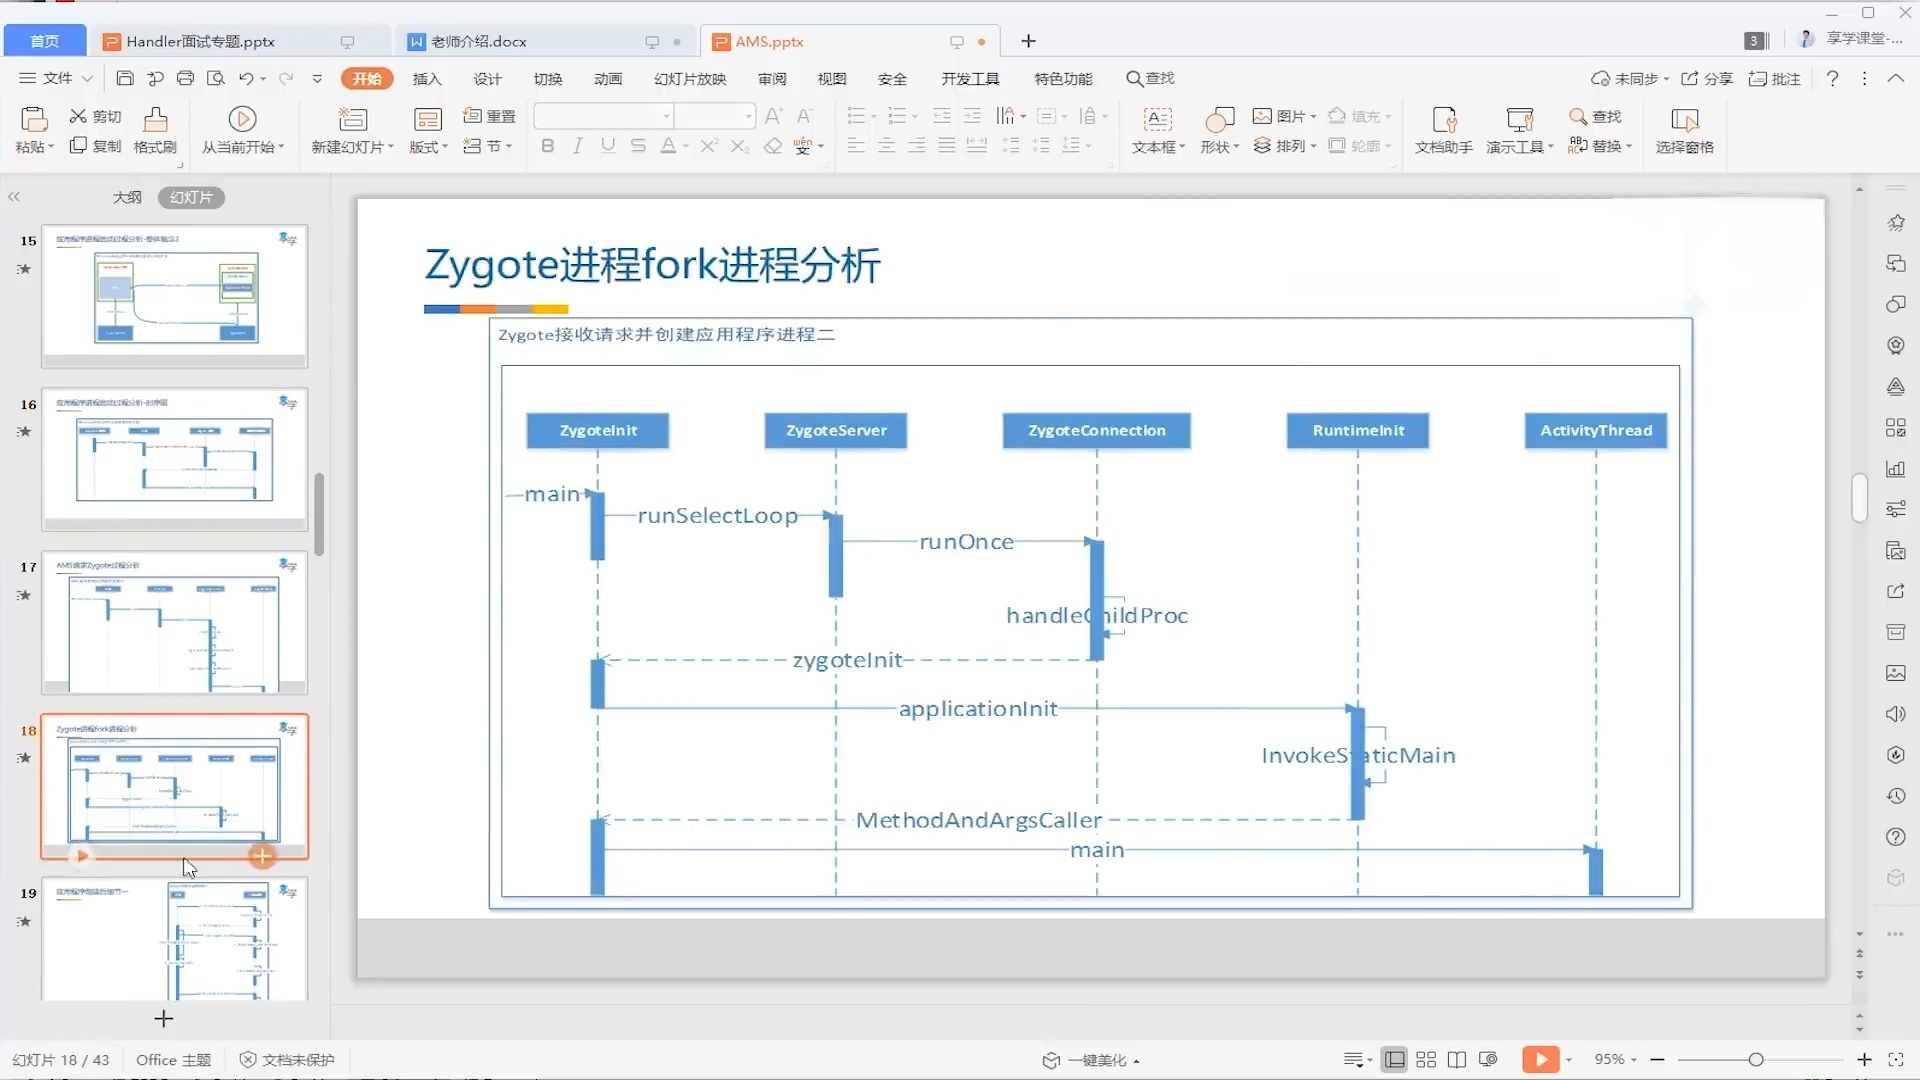Click the New Slide icon

pyautogui.click(x=352, y=119)
